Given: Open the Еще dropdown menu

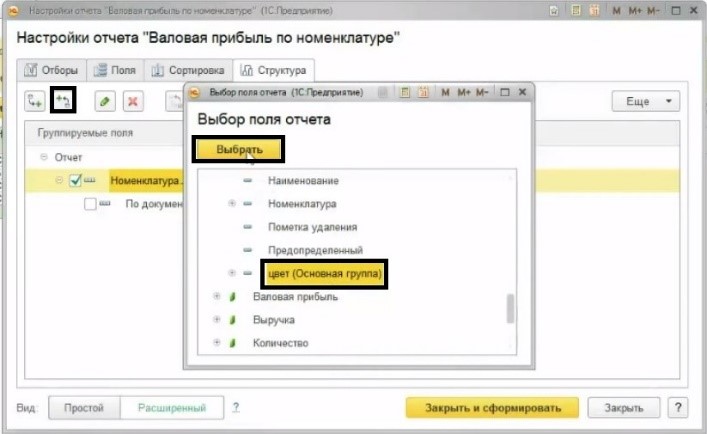Looking at the screenshot, I should pyautogui.click(x=645, y=101).
